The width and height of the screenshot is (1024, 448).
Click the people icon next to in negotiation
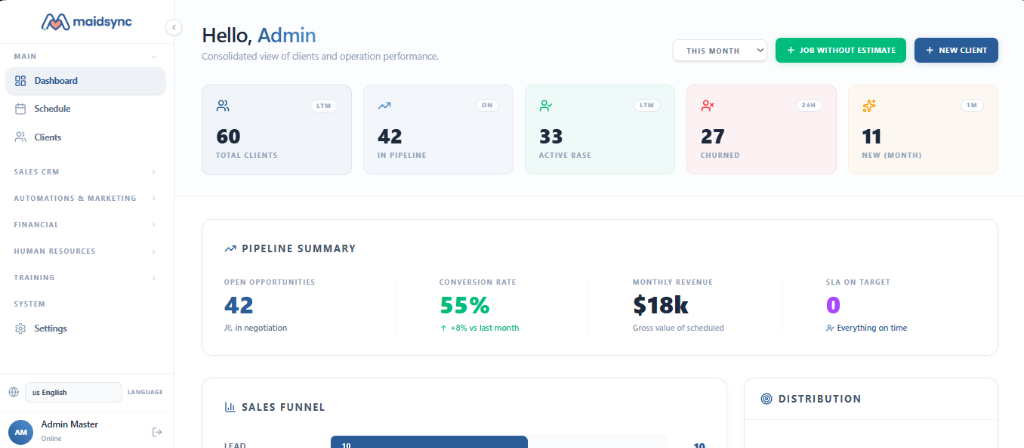(228, 328)
